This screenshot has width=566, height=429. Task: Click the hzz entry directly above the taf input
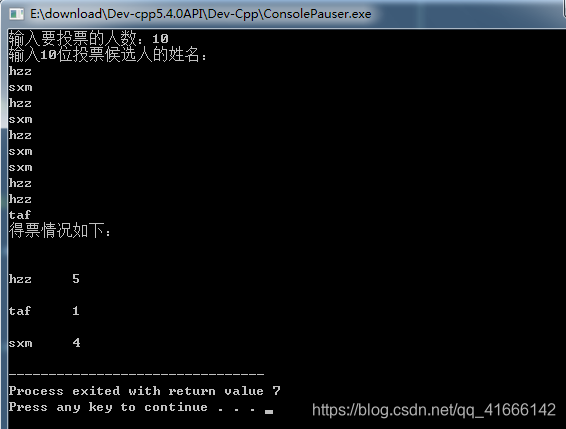pos(20,199)
